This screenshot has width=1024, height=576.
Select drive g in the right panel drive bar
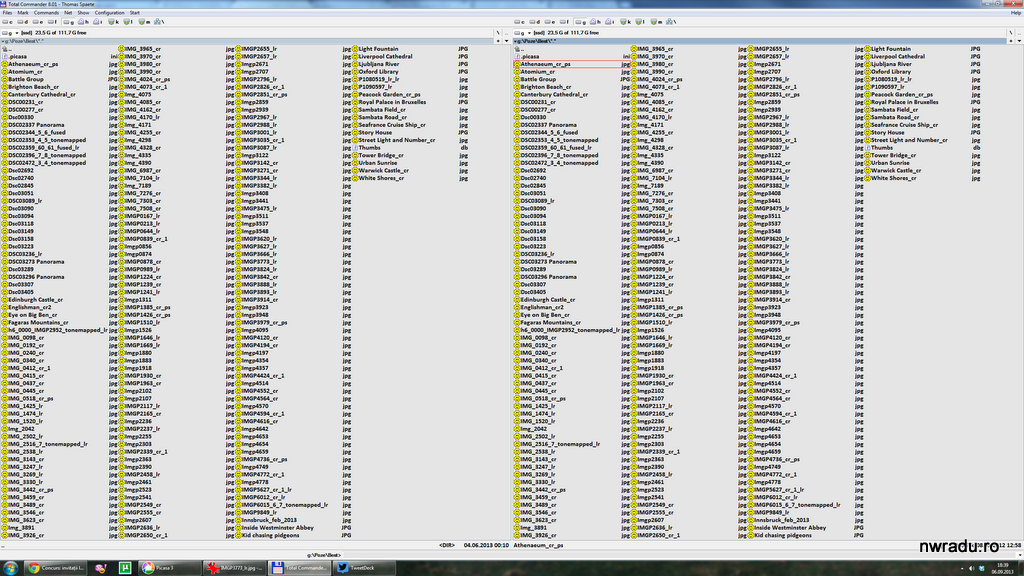tap(581, 22)
